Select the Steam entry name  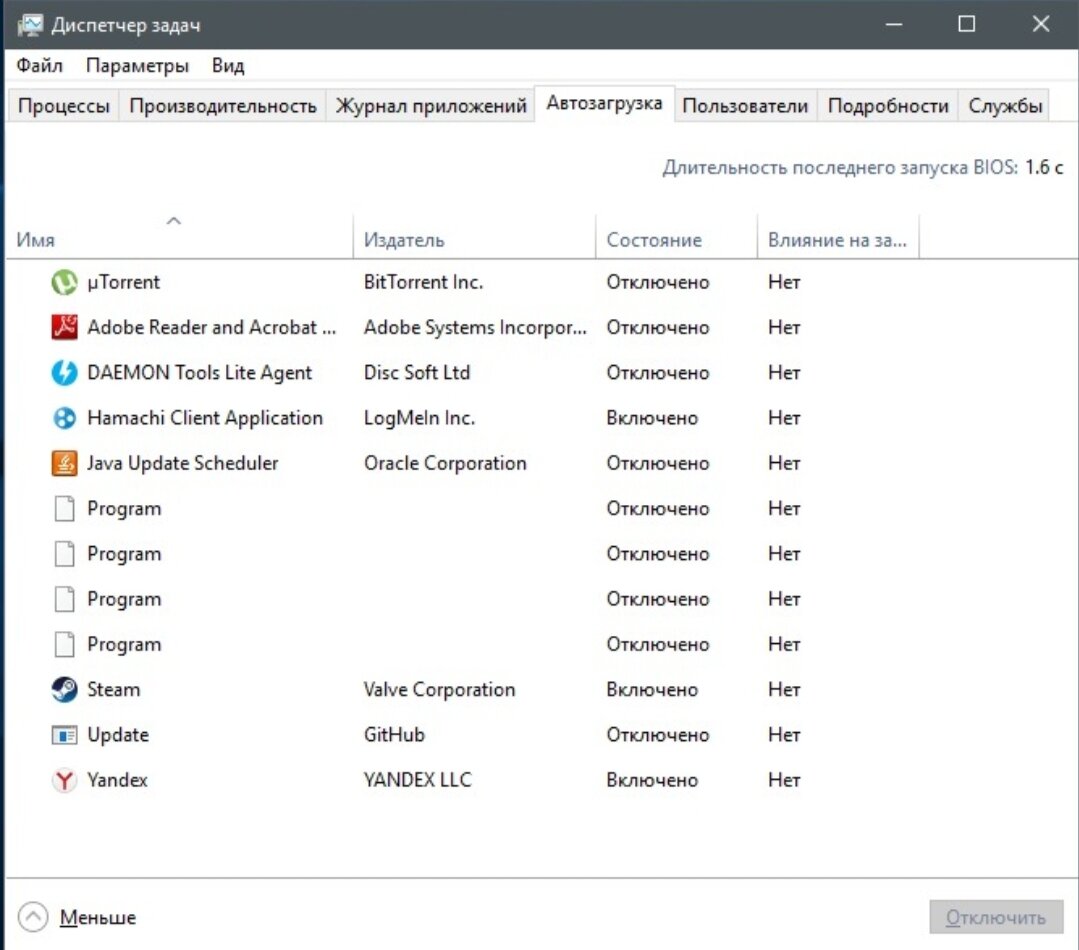click(x=114, y=689)
